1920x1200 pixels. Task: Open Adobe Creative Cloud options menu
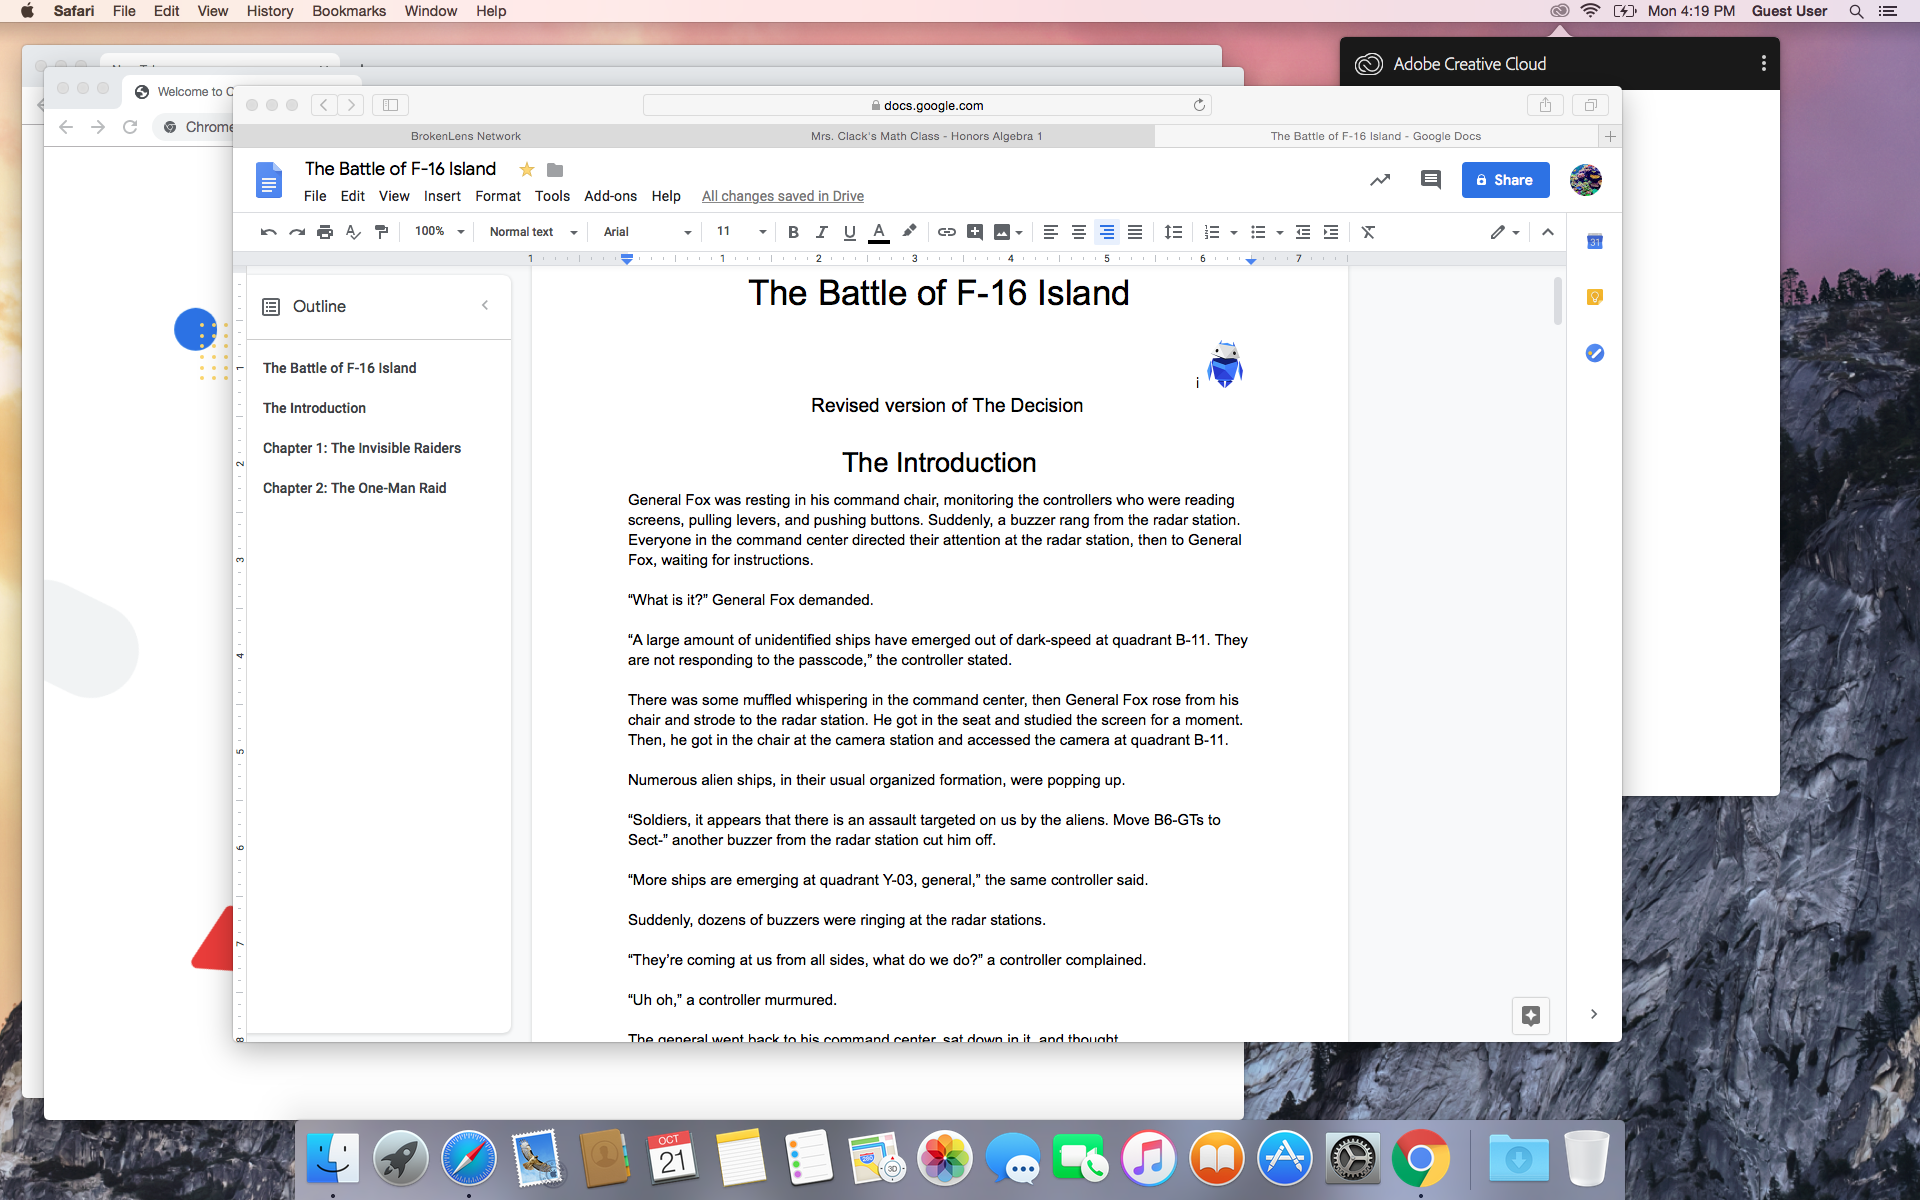[1763, 64]
